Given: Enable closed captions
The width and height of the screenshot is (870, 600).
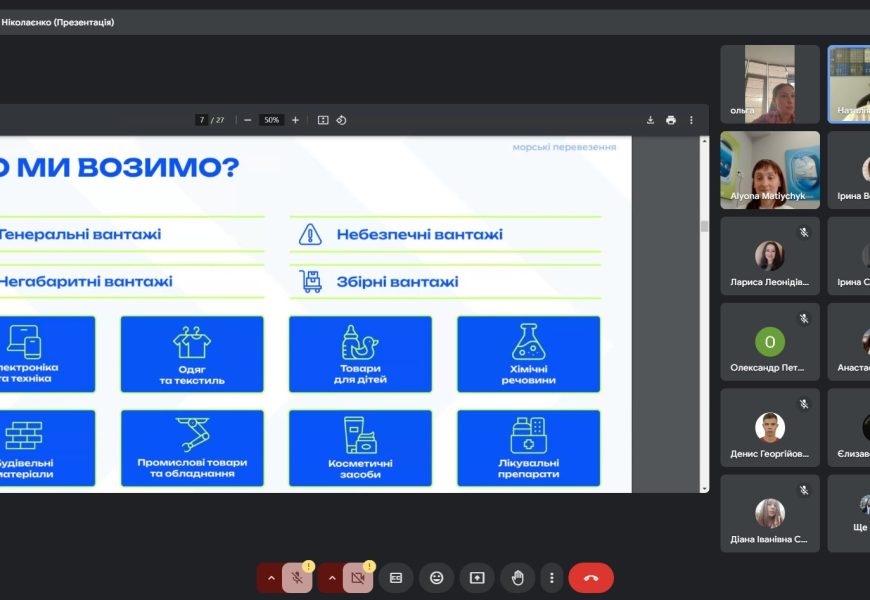Looking at the screenshot, I should coord(396,578).
